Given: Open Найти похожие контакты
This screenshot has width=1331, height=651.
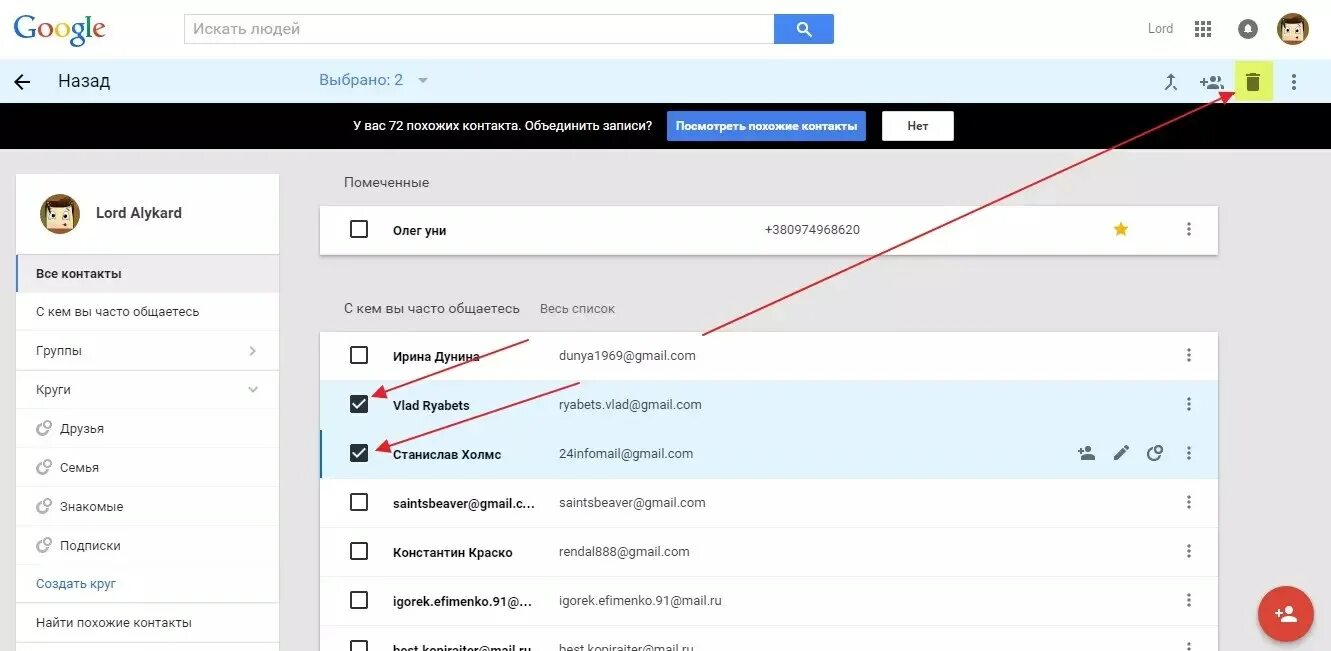Looking at the screenshot, I should point(147,622).
